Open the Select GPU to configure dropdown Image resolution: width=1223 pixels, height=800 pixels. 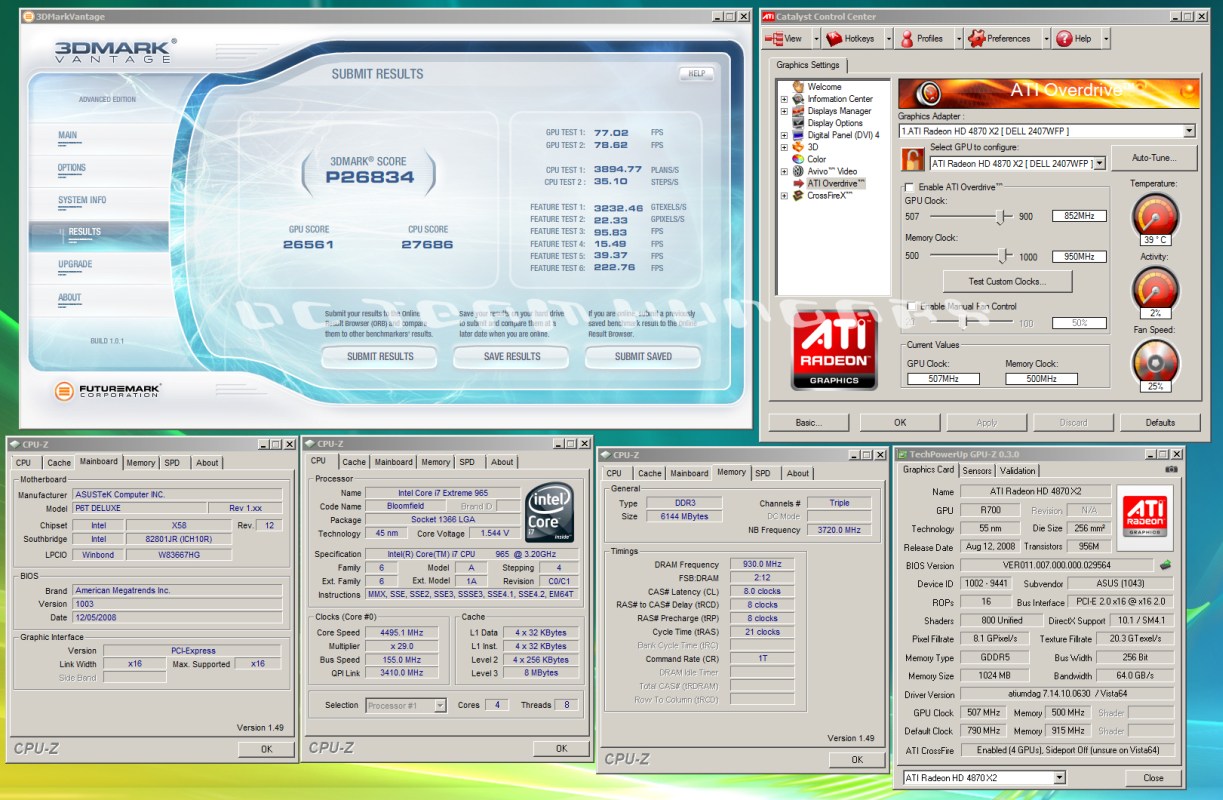pos(1100,163)
